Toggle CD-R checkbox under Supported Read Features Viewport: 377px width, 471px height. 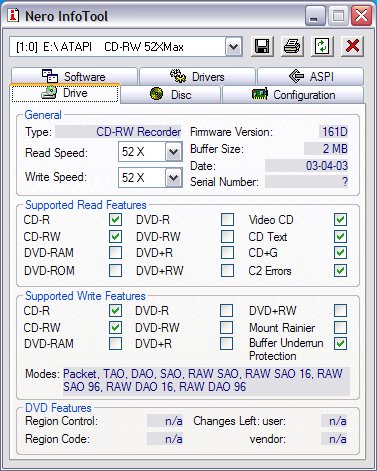(115, 220)
